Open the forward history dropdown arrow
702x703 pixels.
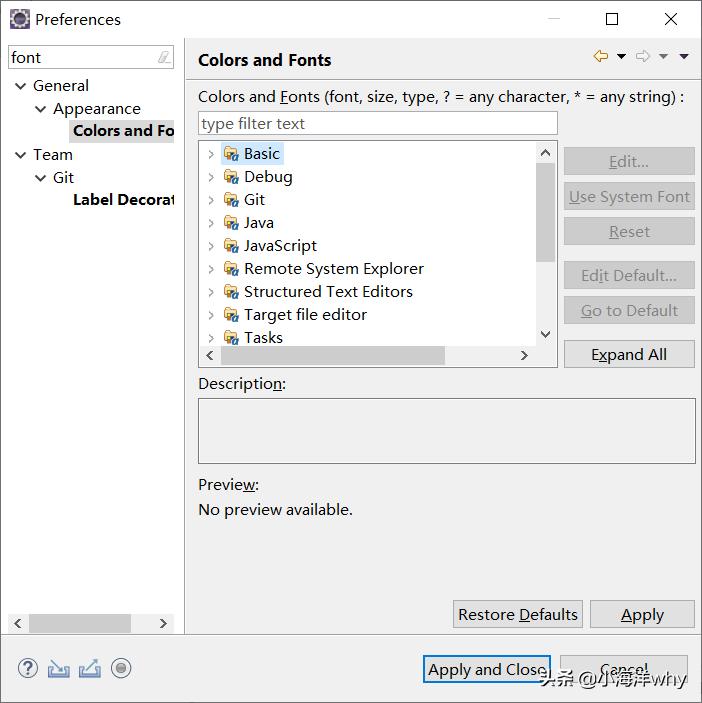pyautogui.click(x=663, y=56)
